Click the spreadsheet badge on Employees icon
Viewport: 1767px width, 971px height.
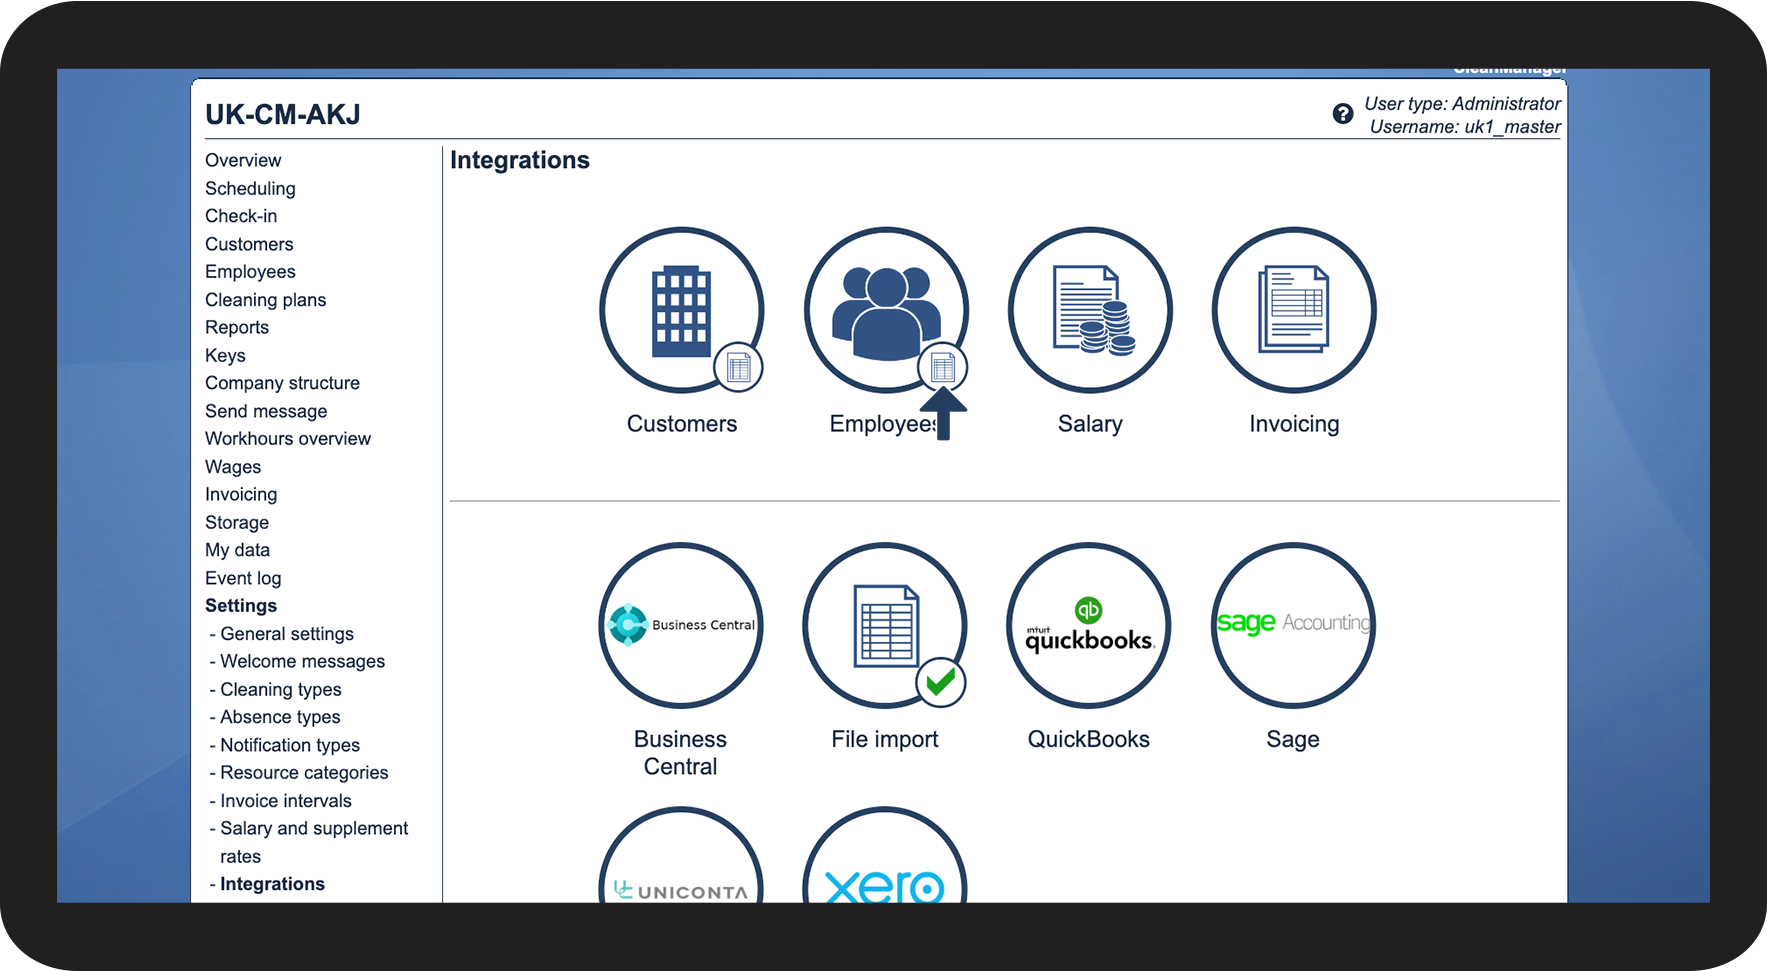[943, 368]
